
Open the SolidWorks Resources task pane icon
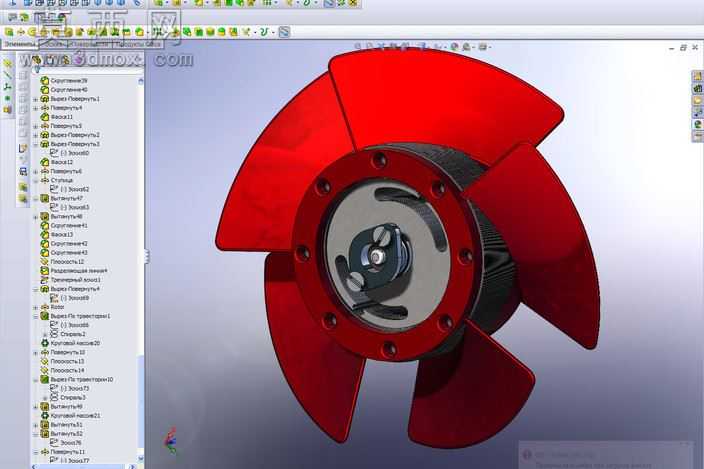697,76
